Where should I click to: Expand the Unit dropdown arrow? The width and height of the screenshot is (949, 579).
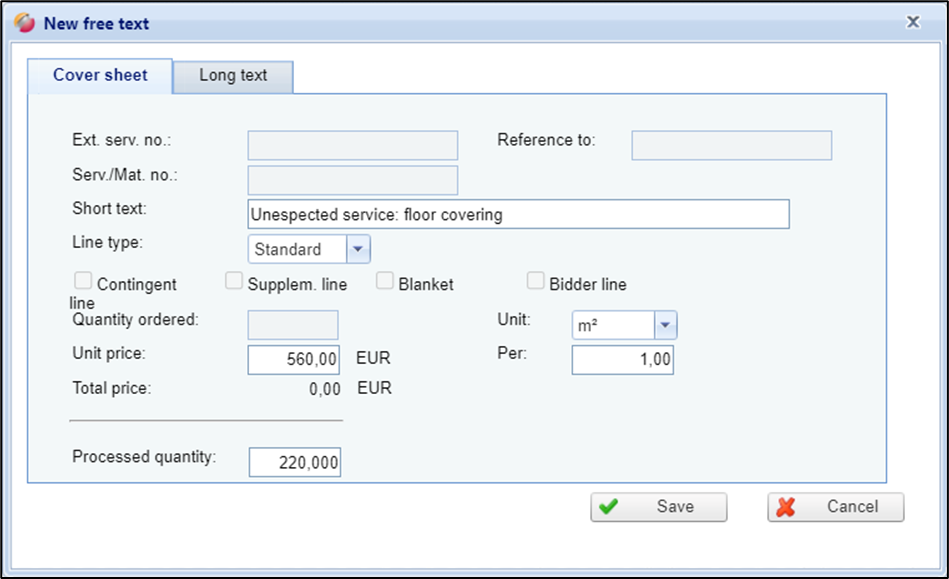(665, 325)
